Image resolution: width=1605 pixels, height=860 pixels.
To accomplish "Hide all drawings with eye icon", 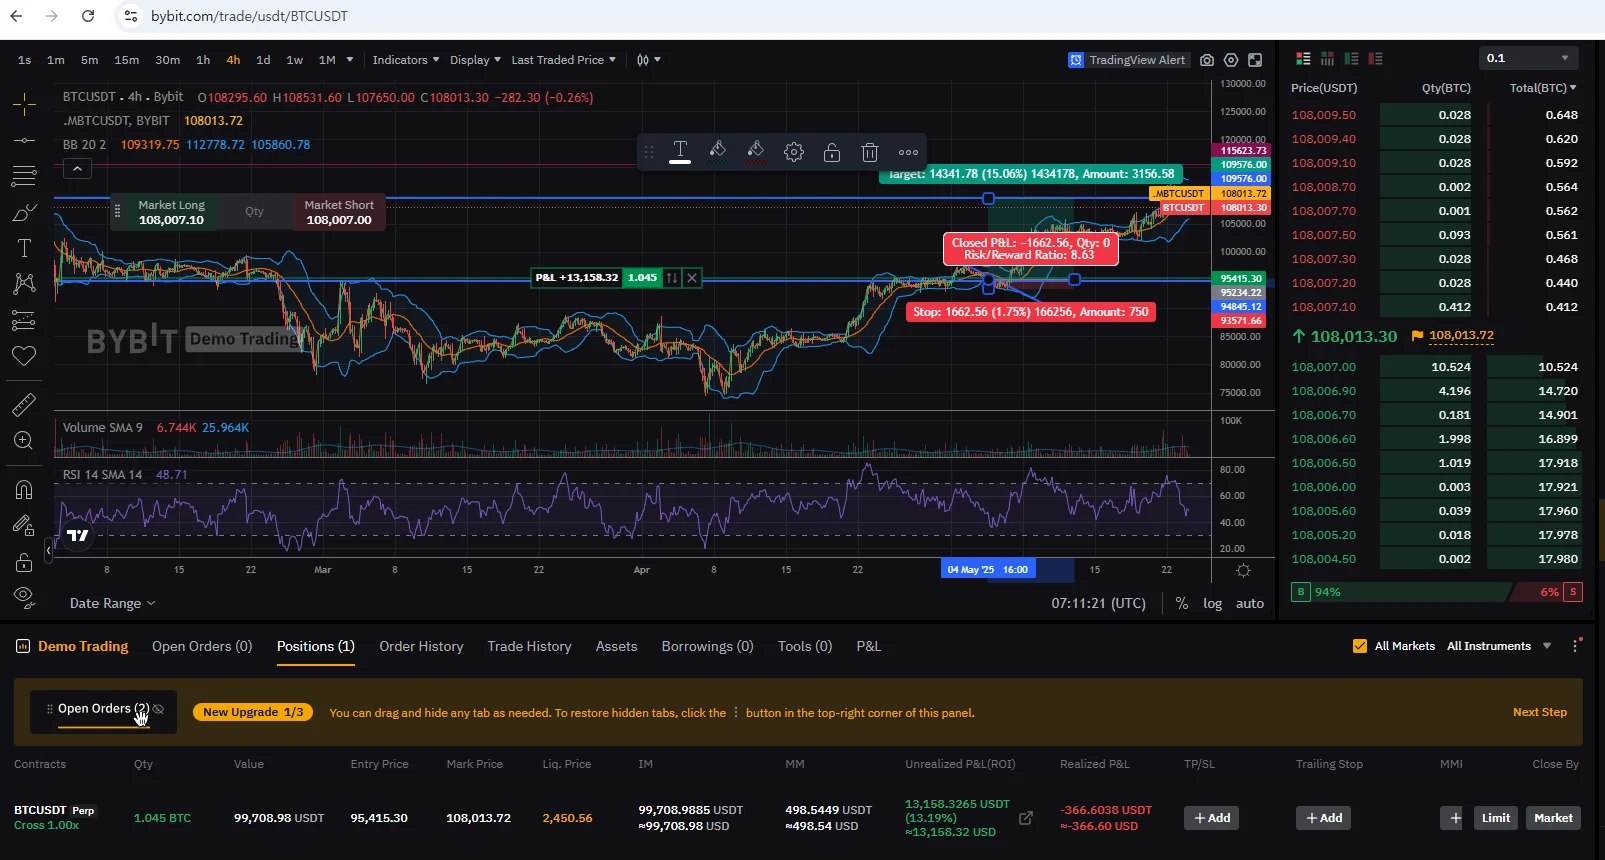I will (24, 597).
